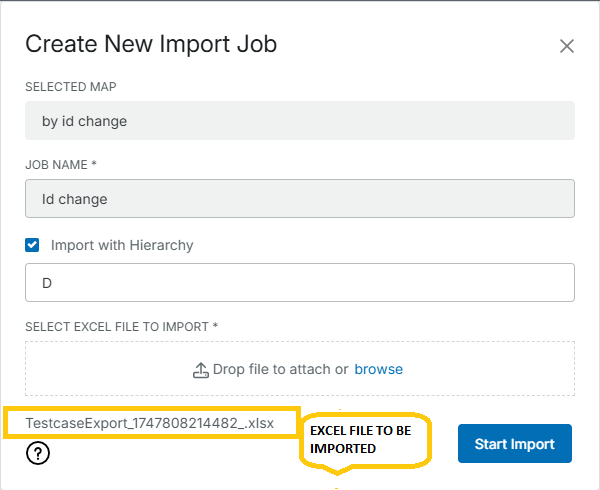The image size is (600, 490).
Task: Uncheck the Import with Hierarchy checkbox
Action: [x=32, y=244]
